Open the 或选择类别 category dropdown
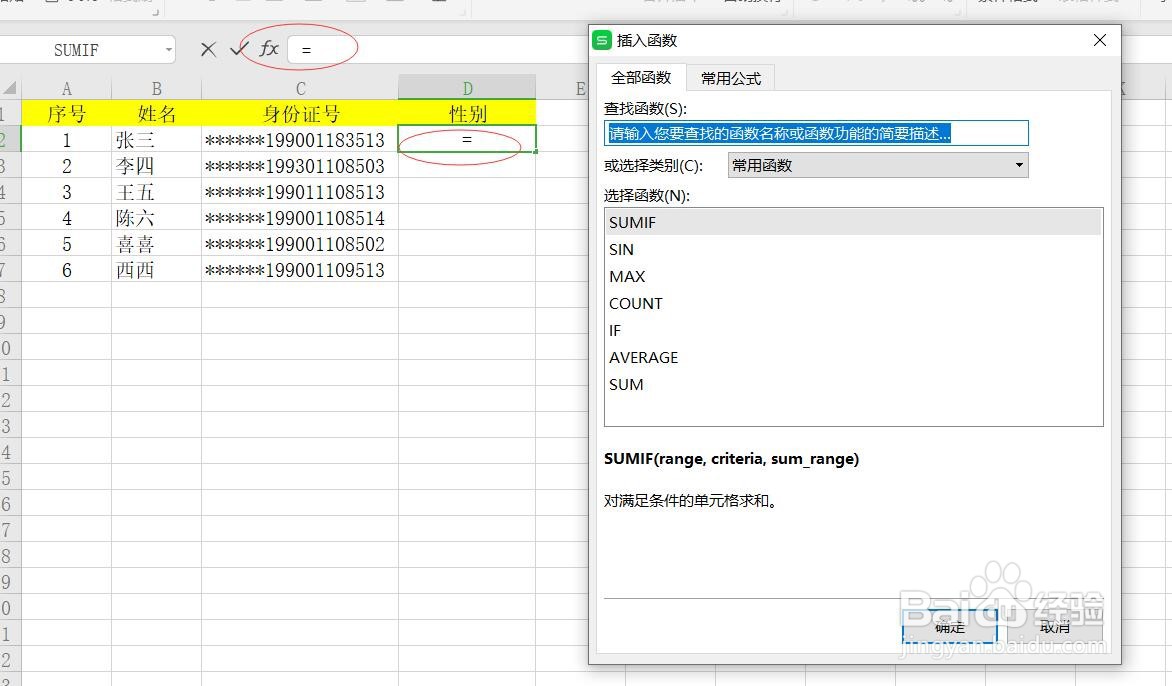The width and height of the screenshot is (1172, 686). pyautogui.click(x=878, y=165)
